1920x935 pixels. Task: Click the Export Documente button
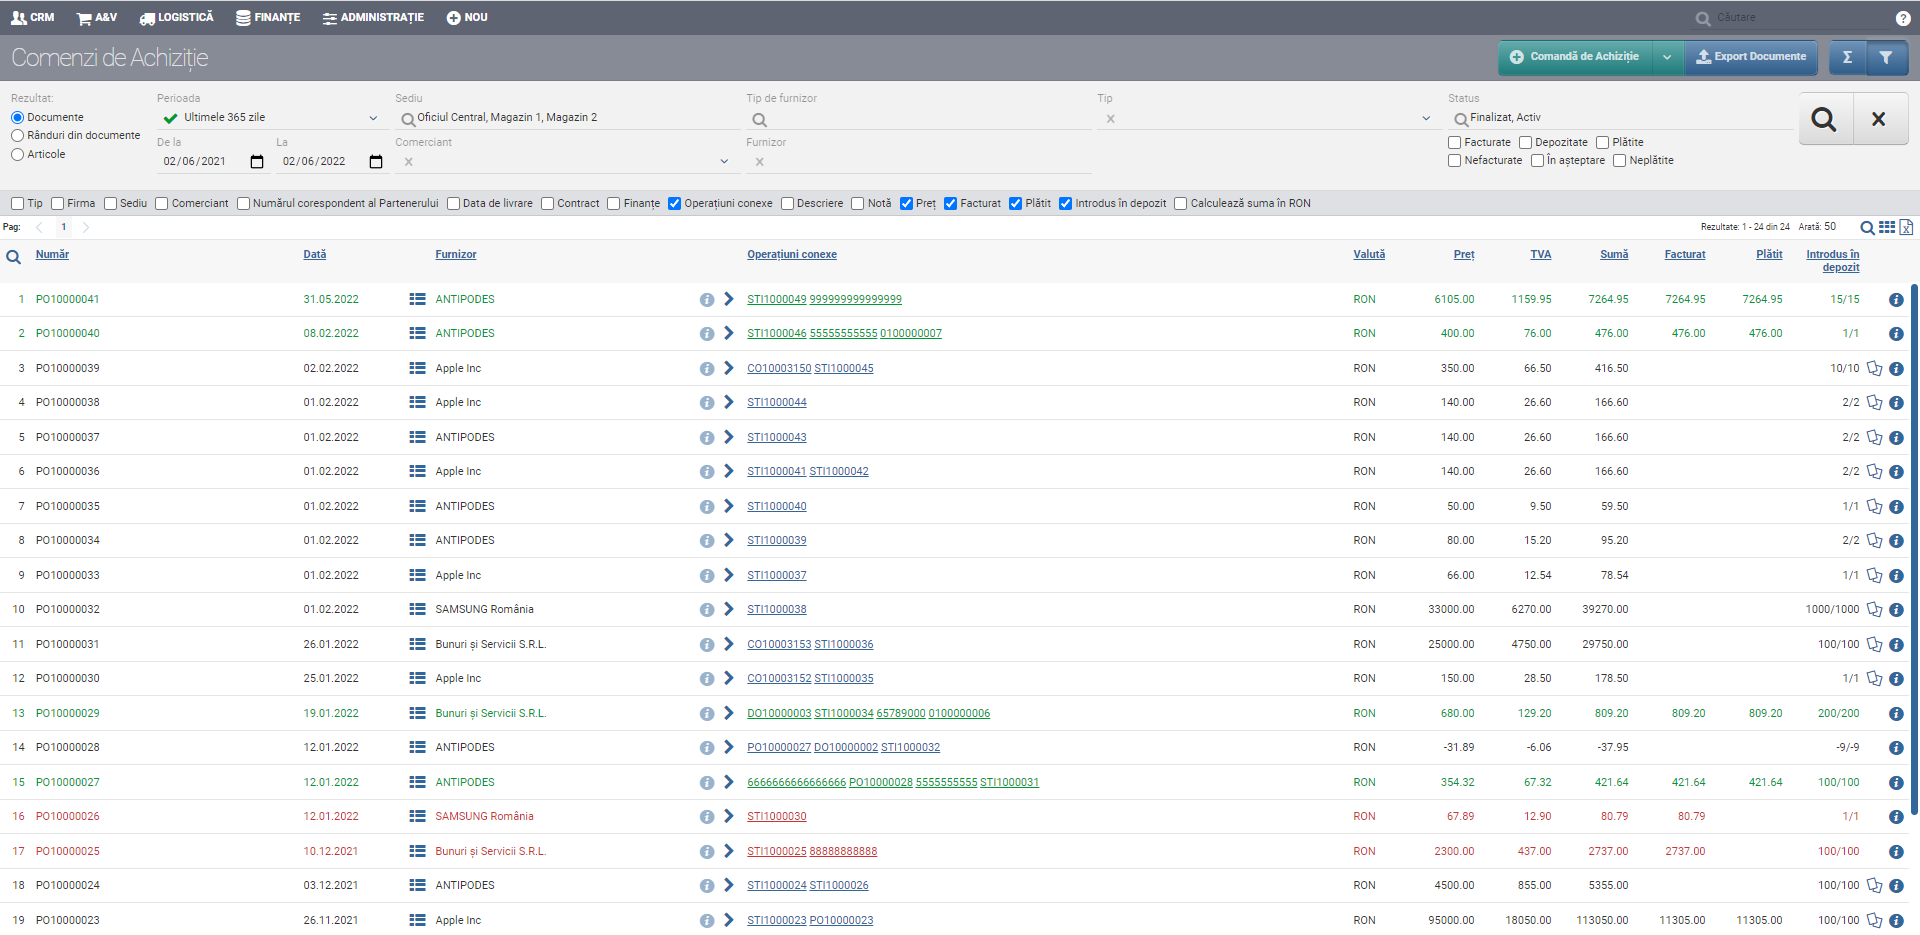(1751, 58)
